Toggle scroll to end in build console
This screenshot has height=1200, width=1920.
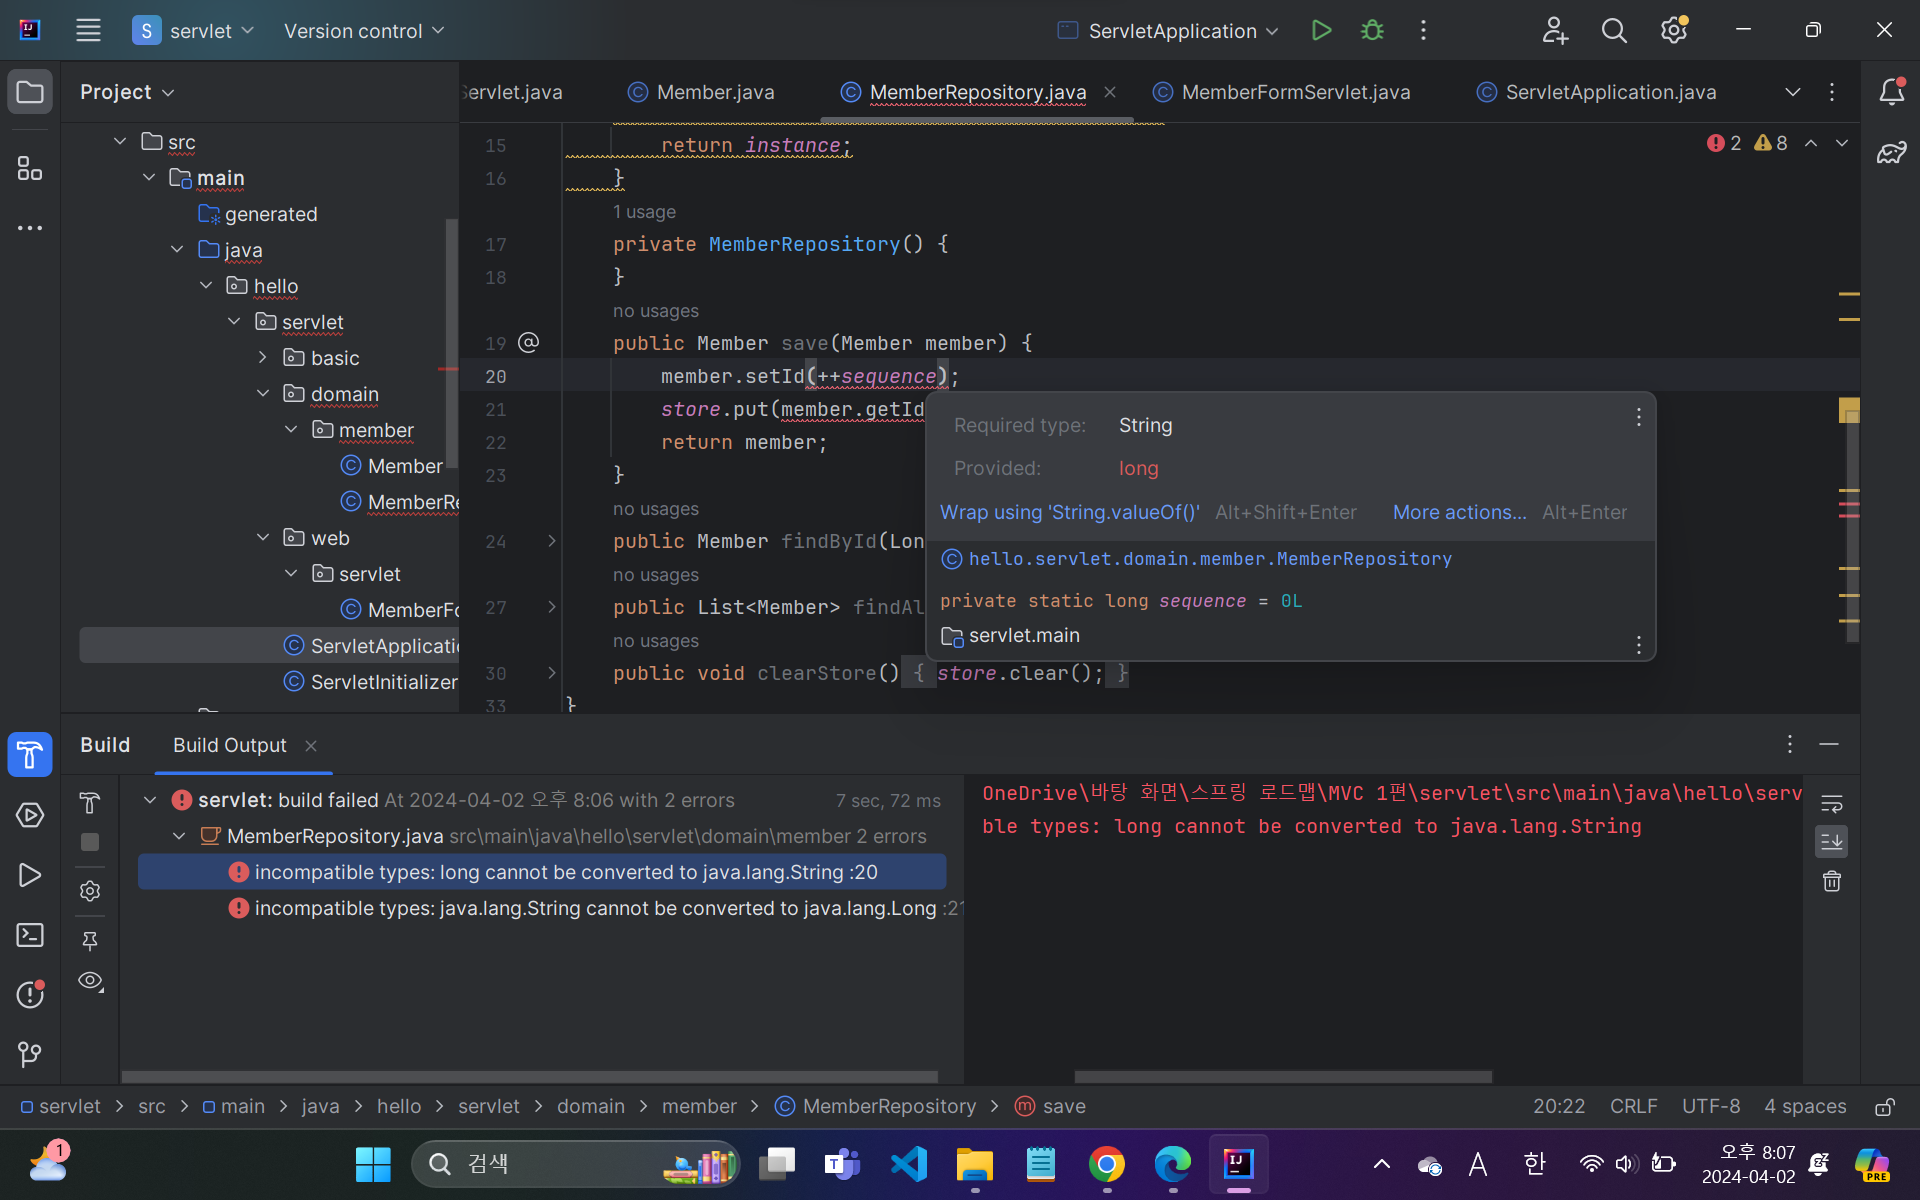pyautogui.click(x=1831, y=842)
